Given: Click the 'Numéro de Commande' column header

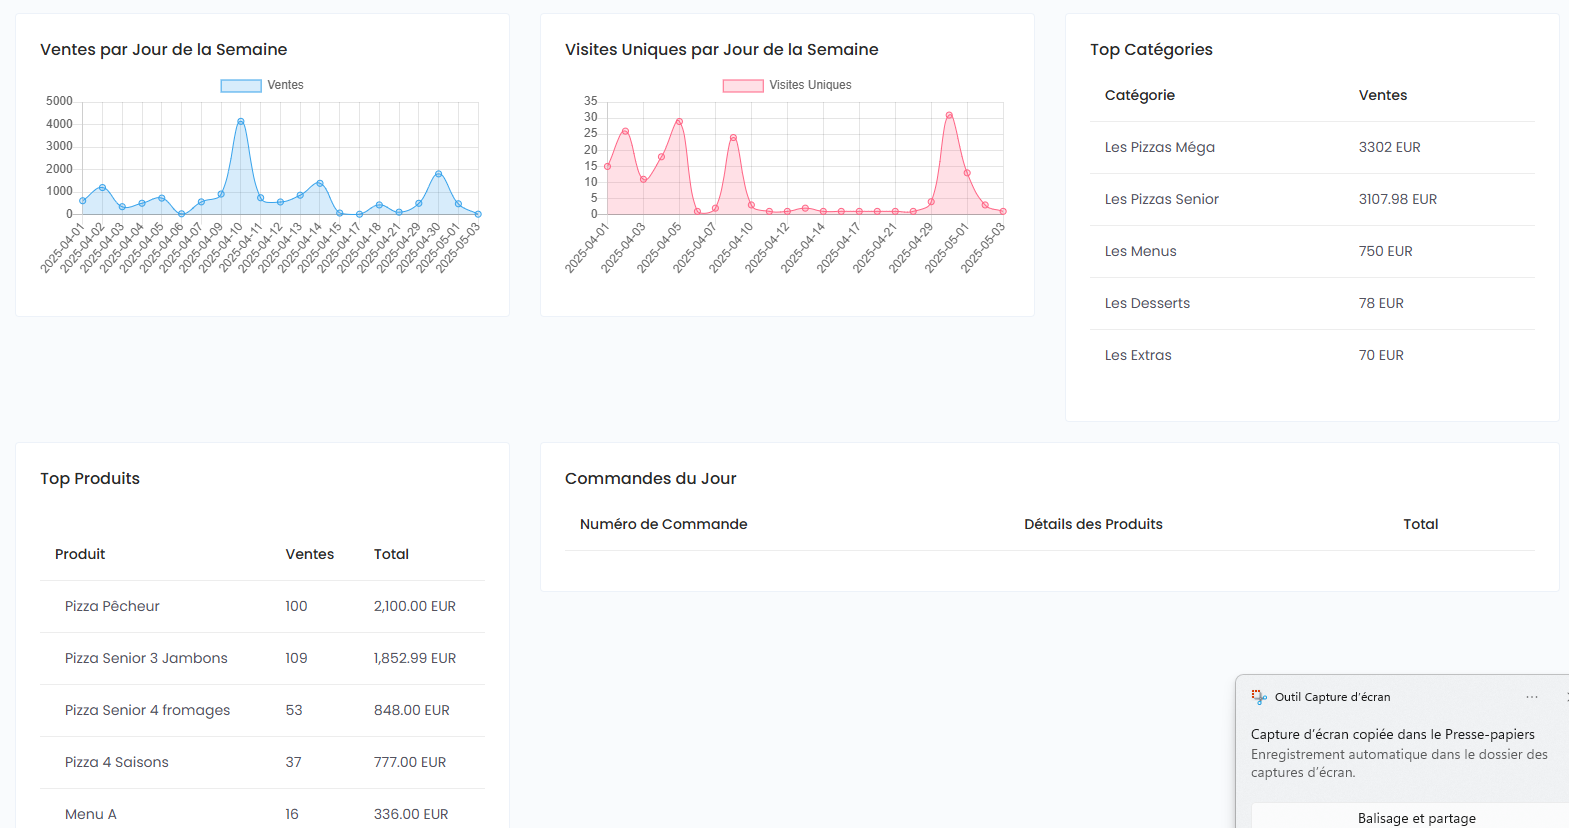Looking at the screenshot, I should coord(663,524).
